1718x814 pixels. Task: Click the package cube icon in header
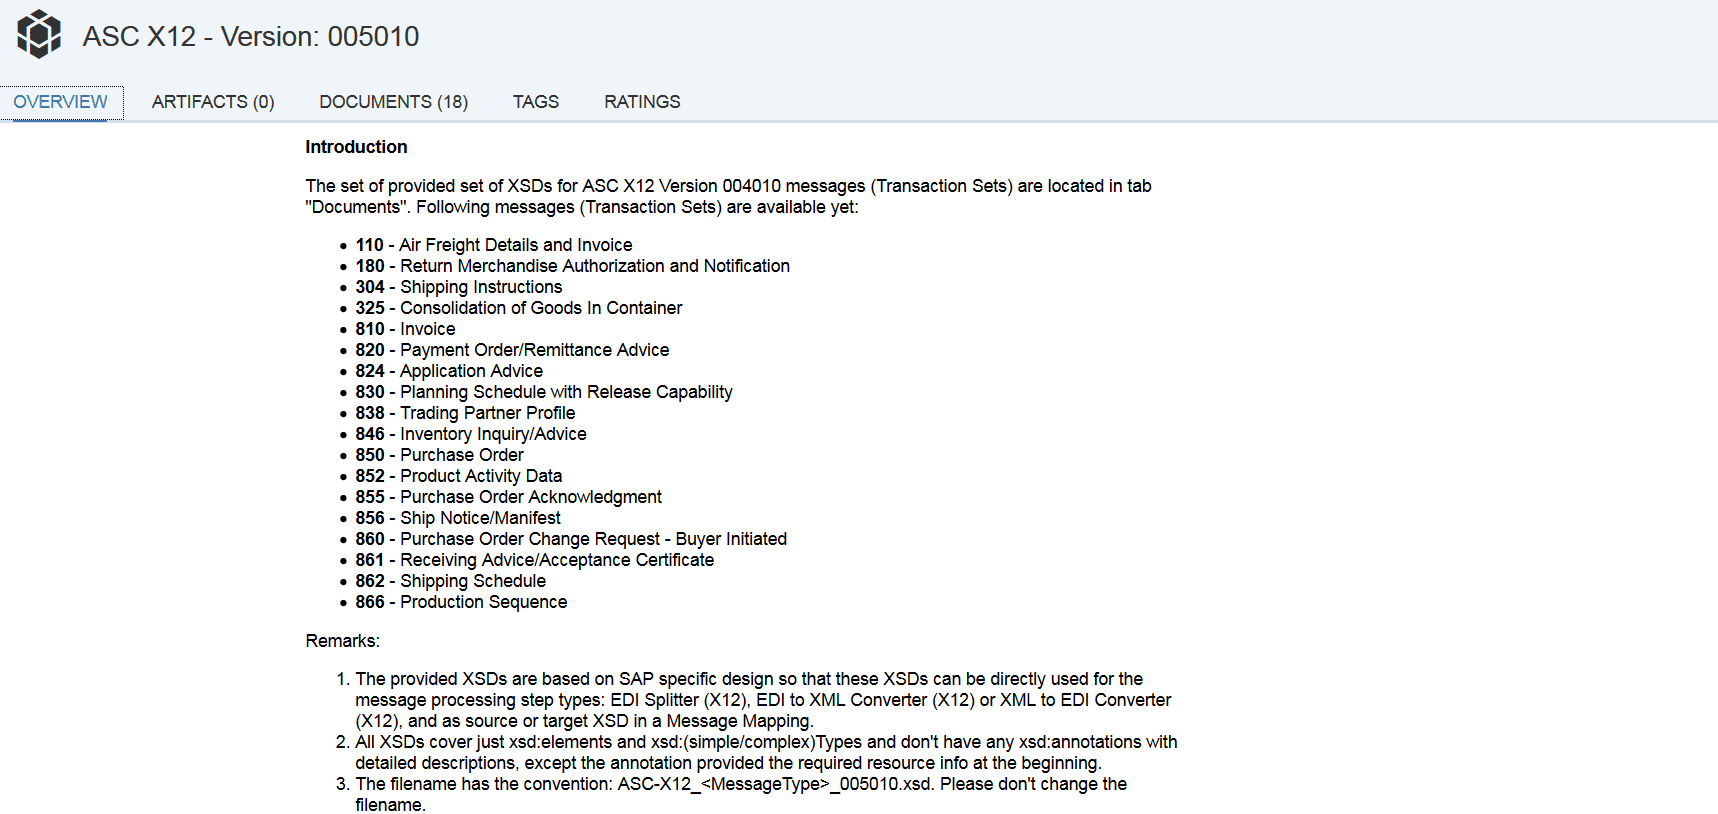tap(39, 34)
